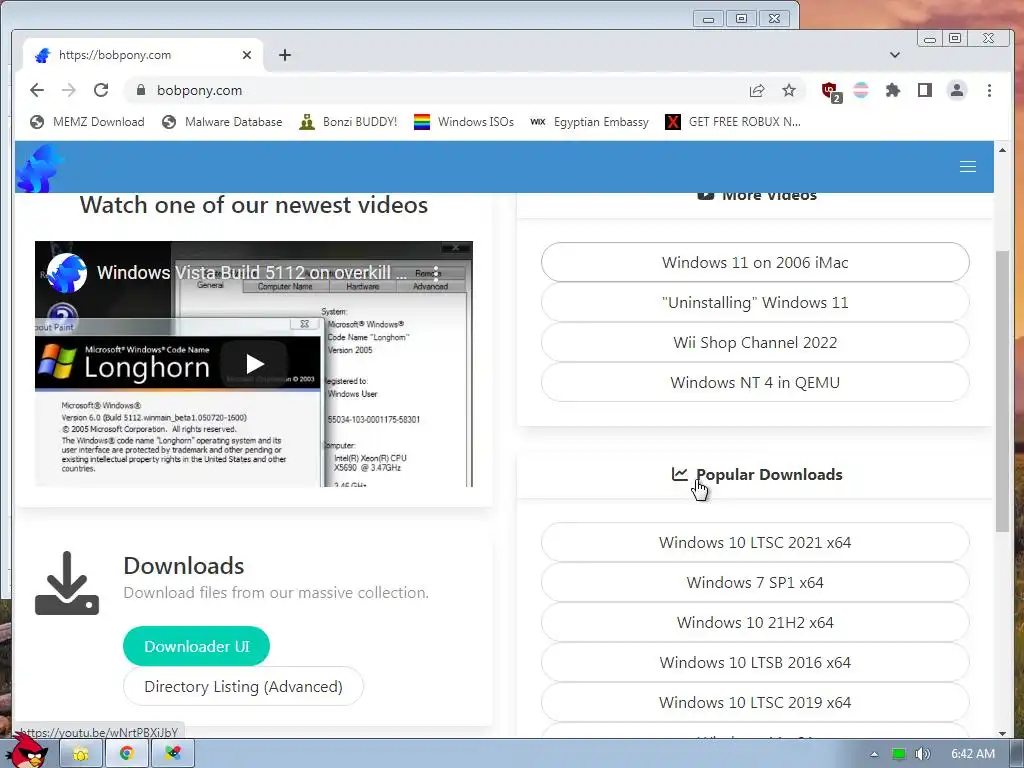Open the volume speaker tray icon

pos(922,754)
